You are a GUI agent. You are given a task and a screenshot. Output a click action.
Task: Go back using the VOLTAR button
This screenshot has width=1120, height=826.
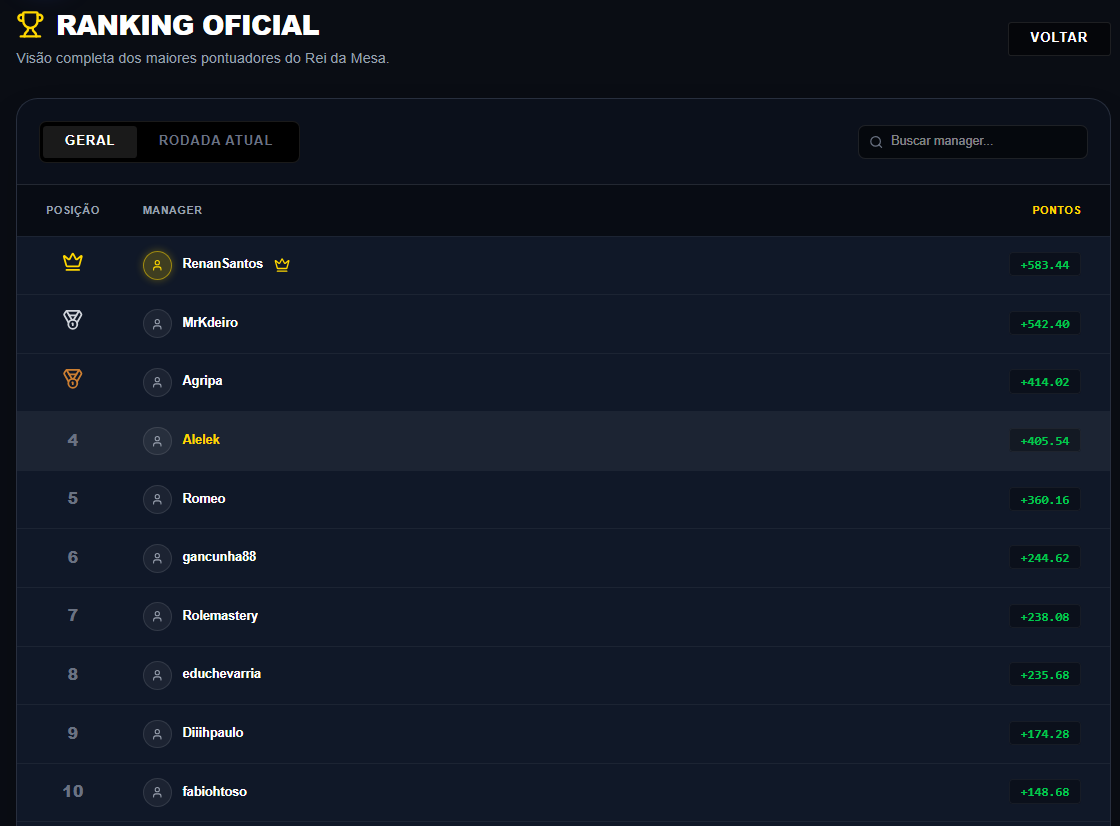click(x=1059, y=38)
